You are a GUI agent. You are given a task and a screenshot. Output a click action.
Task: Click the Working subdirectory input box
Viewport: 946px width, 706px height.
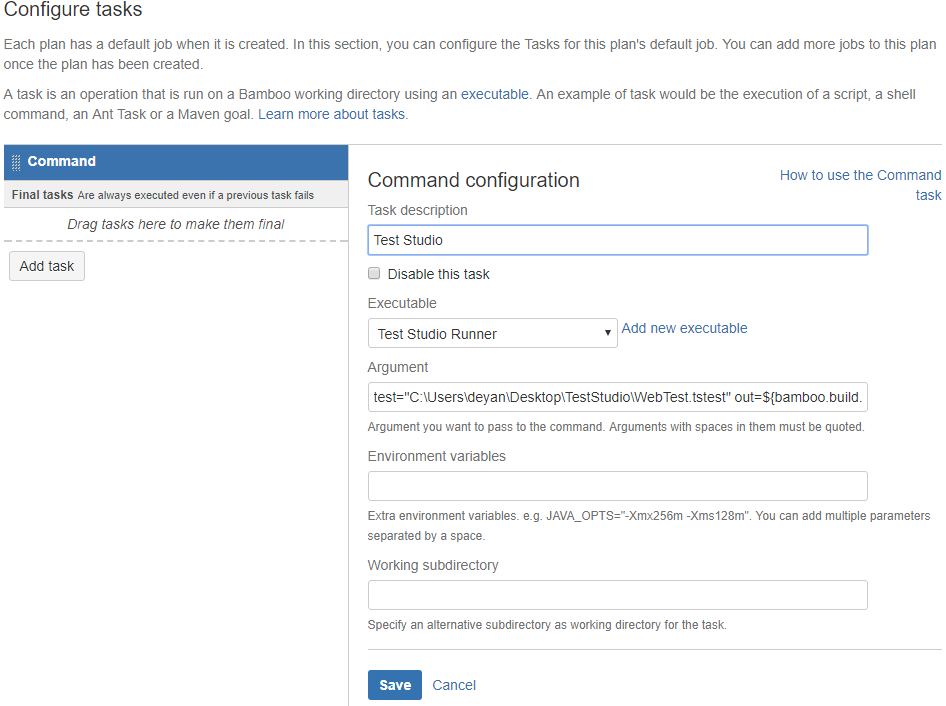618,595
